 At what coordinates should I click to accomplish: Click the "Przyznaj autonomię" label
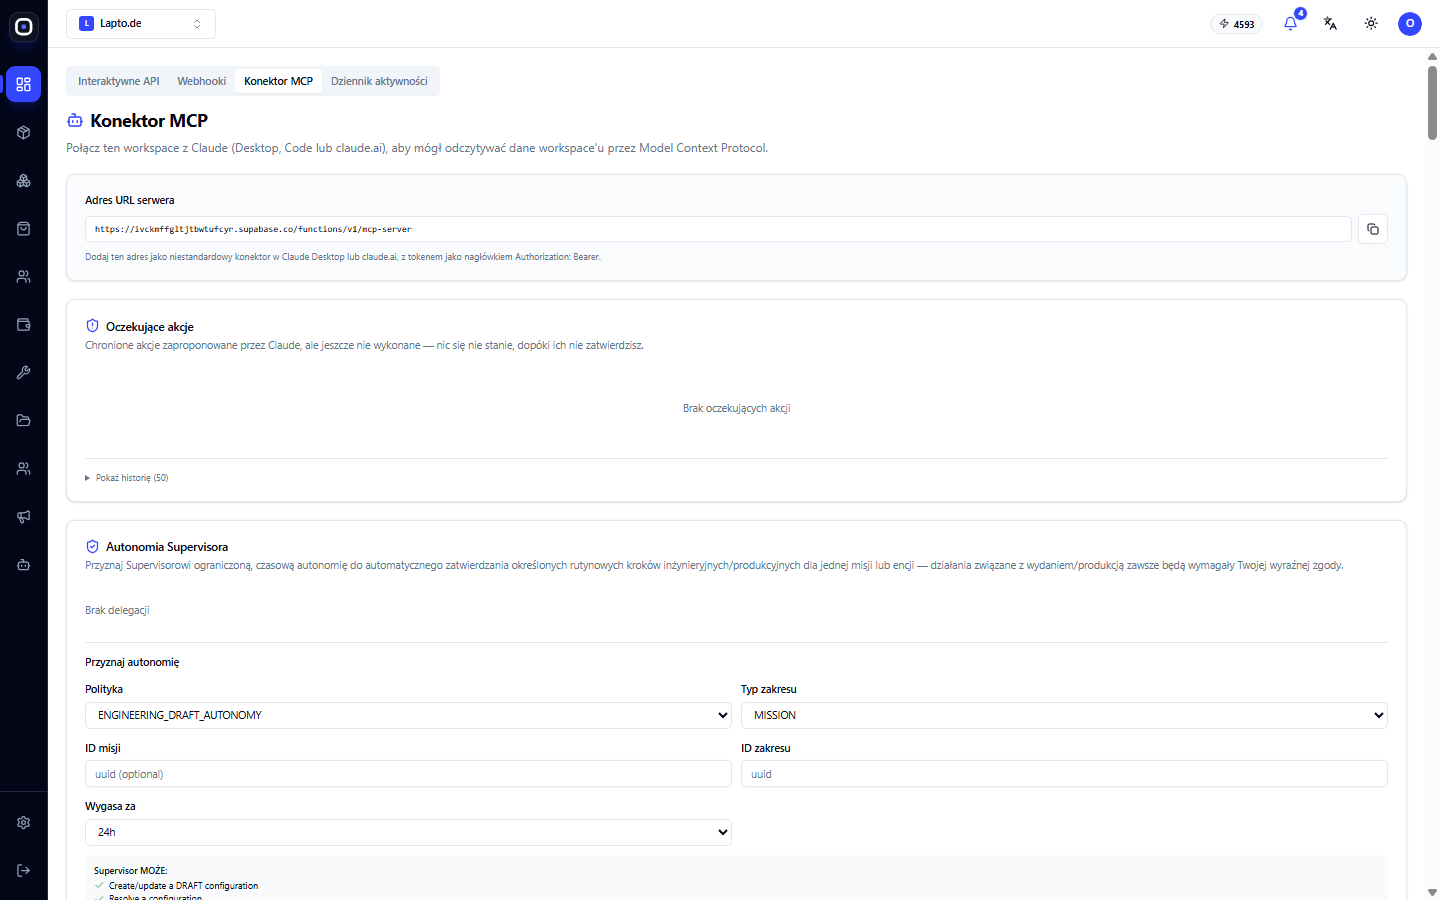point(132,662)
